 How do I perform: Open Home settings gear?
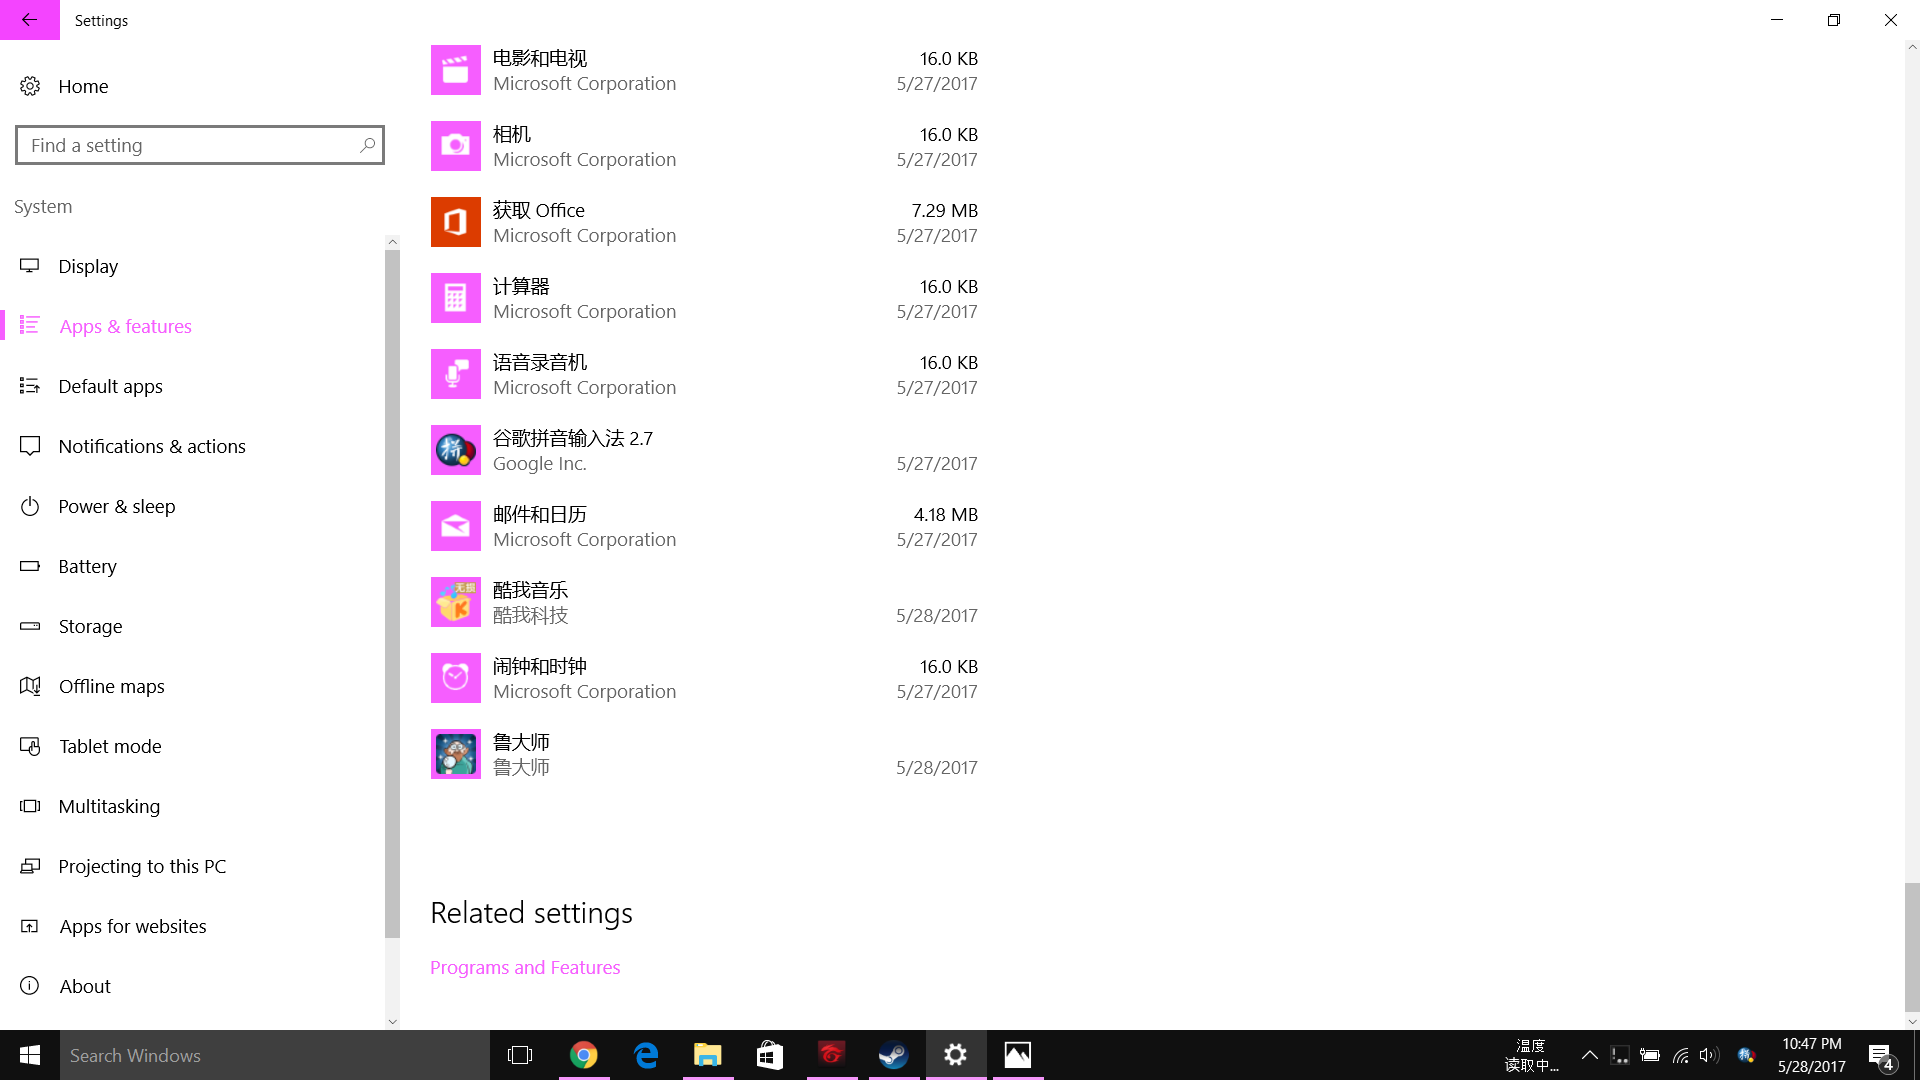[30, 86]
